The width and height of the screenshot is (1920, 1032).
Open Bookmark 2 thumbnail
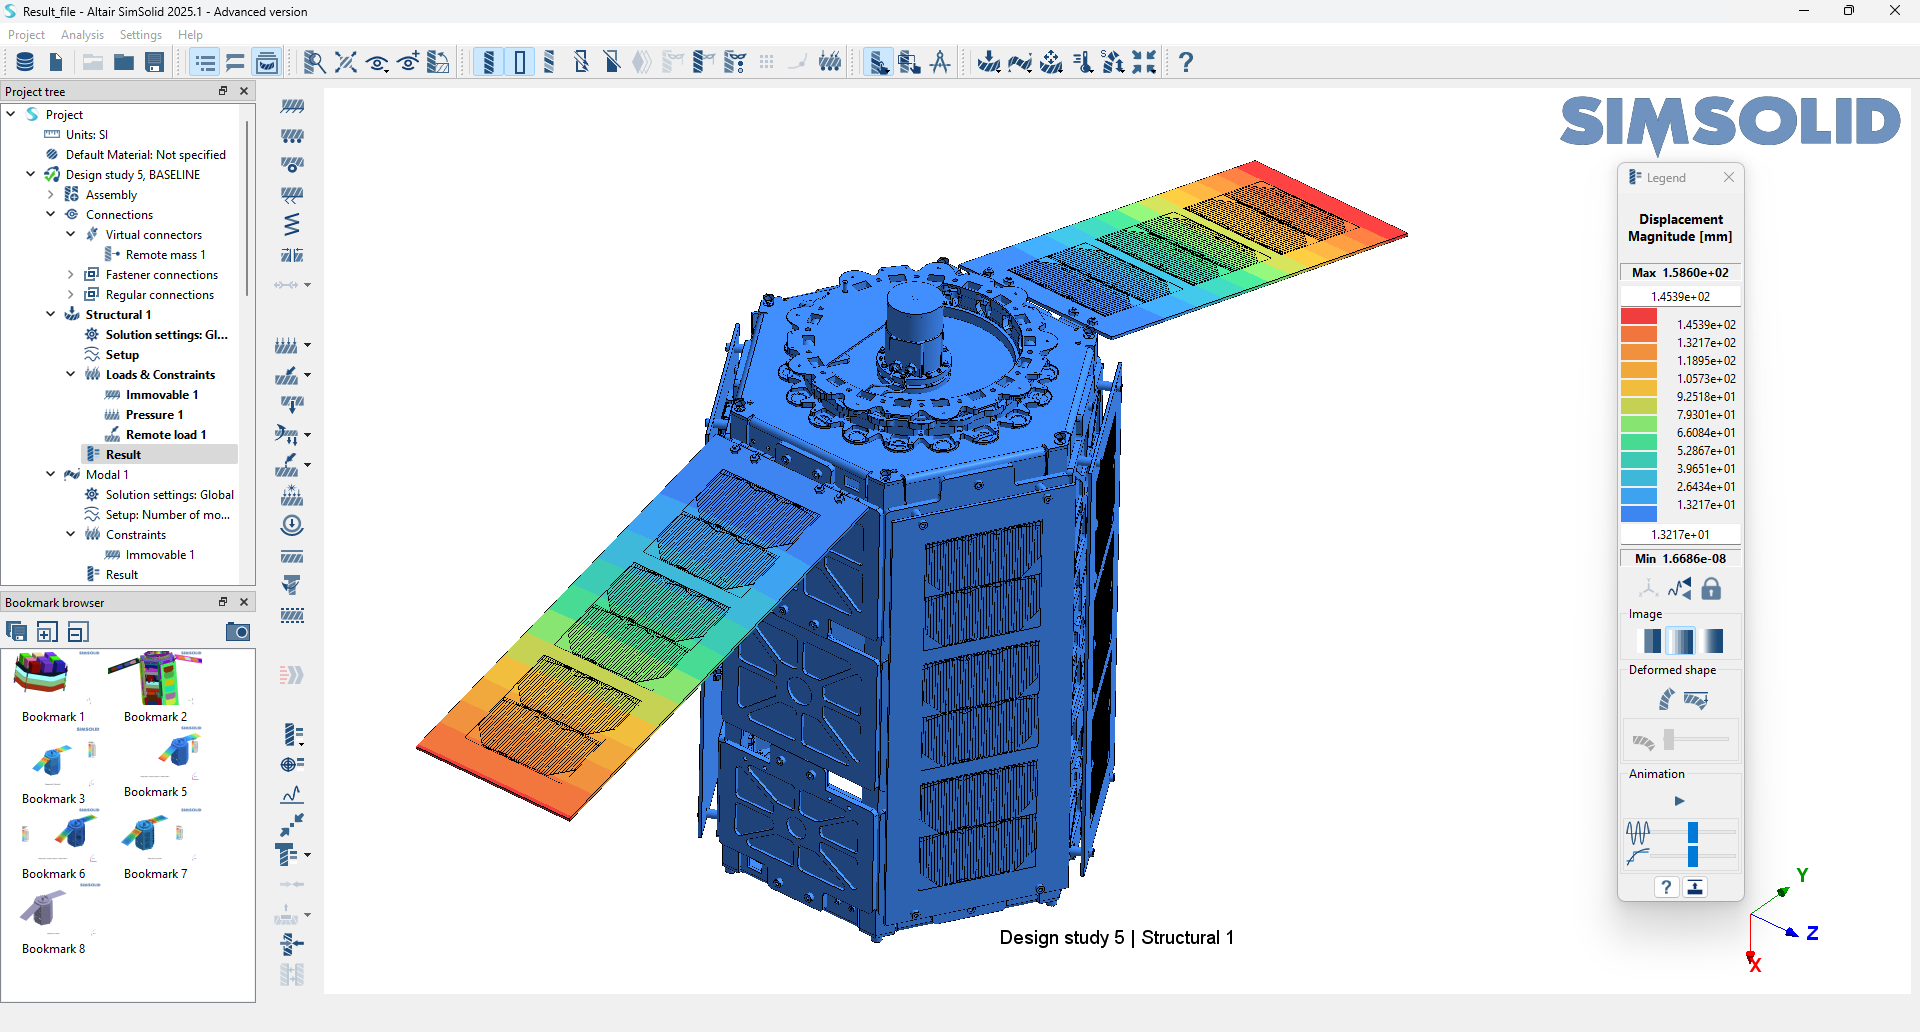[156, 677]
